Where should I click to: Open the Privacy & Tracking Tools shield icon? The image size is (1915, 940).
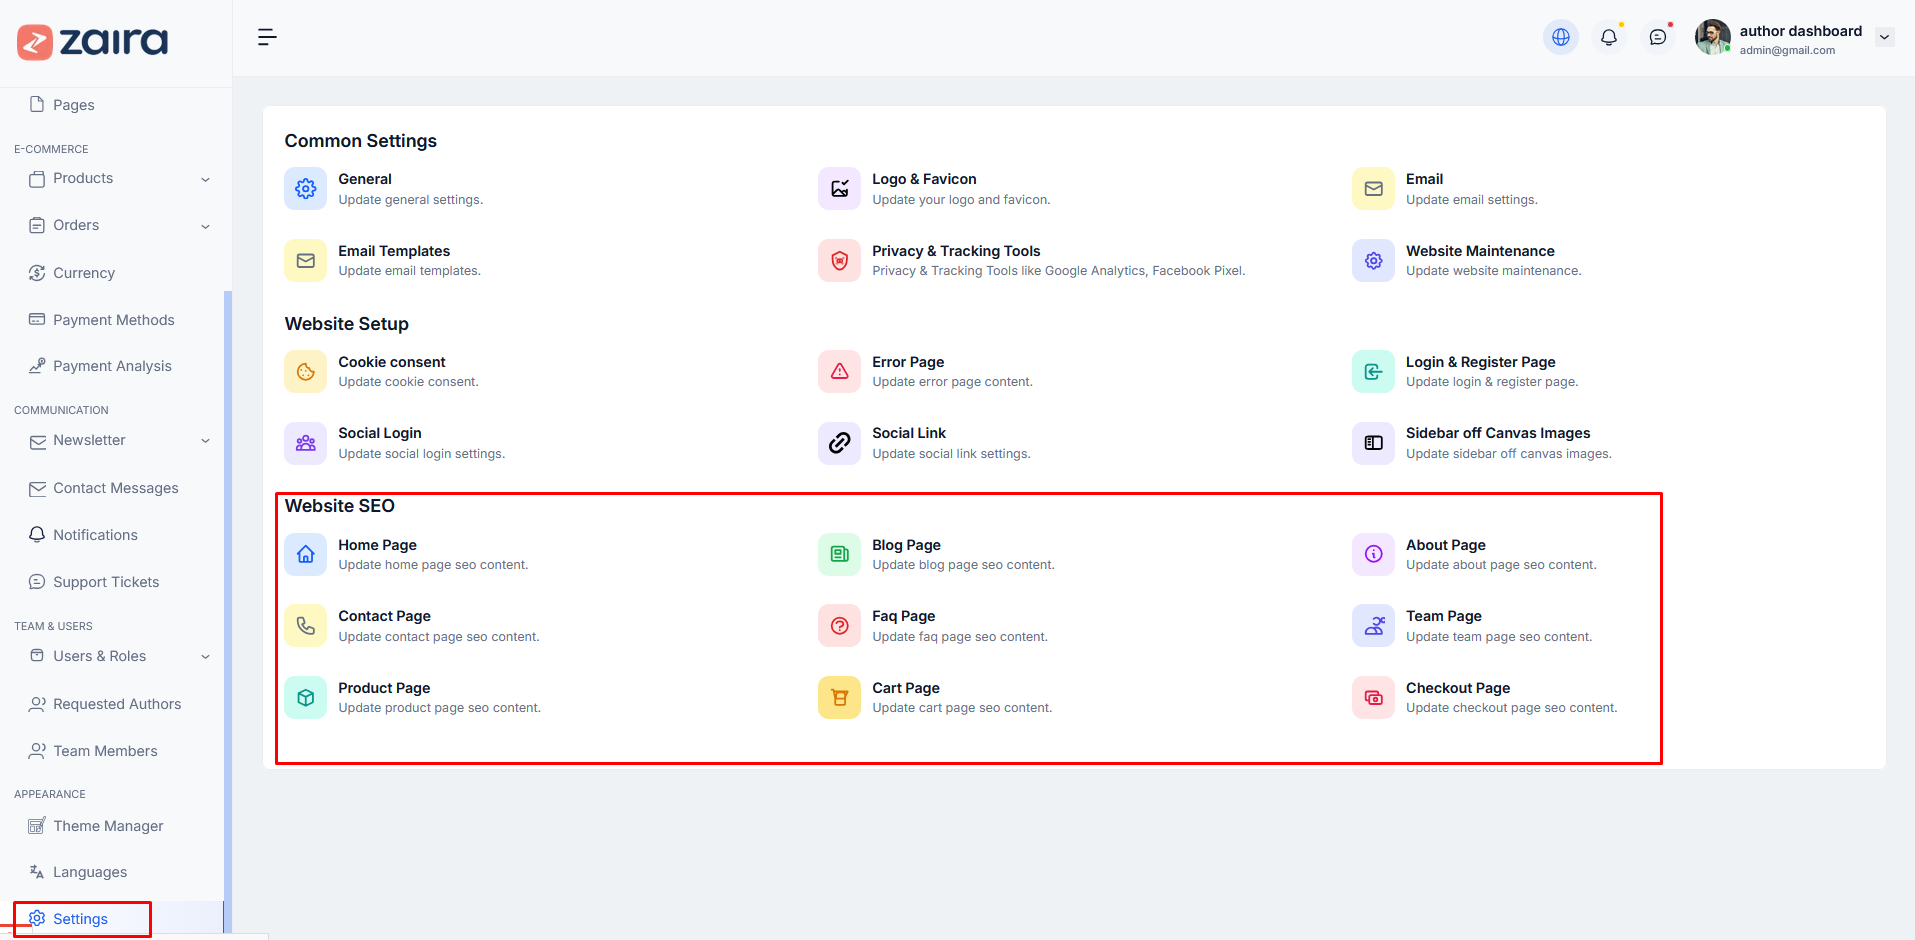[x=840, y=261]
